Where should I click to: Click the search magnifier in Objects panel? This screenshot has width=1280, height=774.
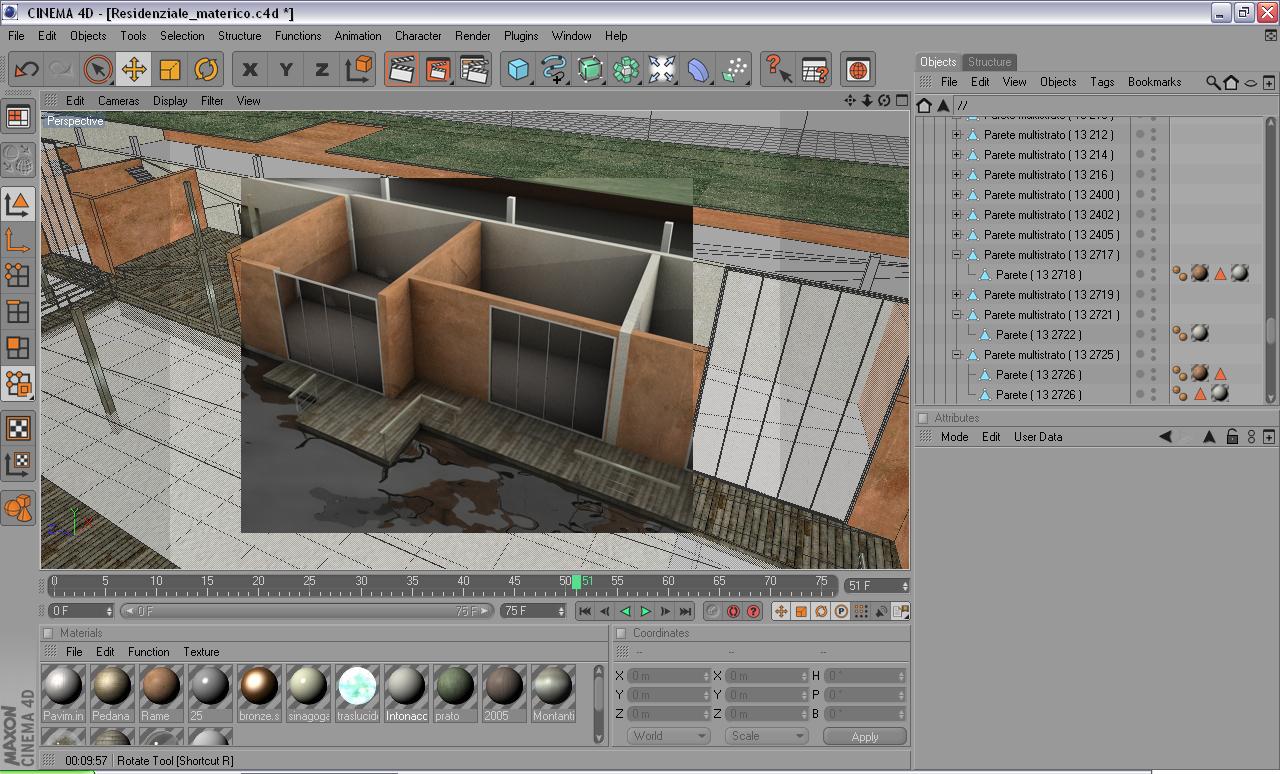[x=1212, y=82]
